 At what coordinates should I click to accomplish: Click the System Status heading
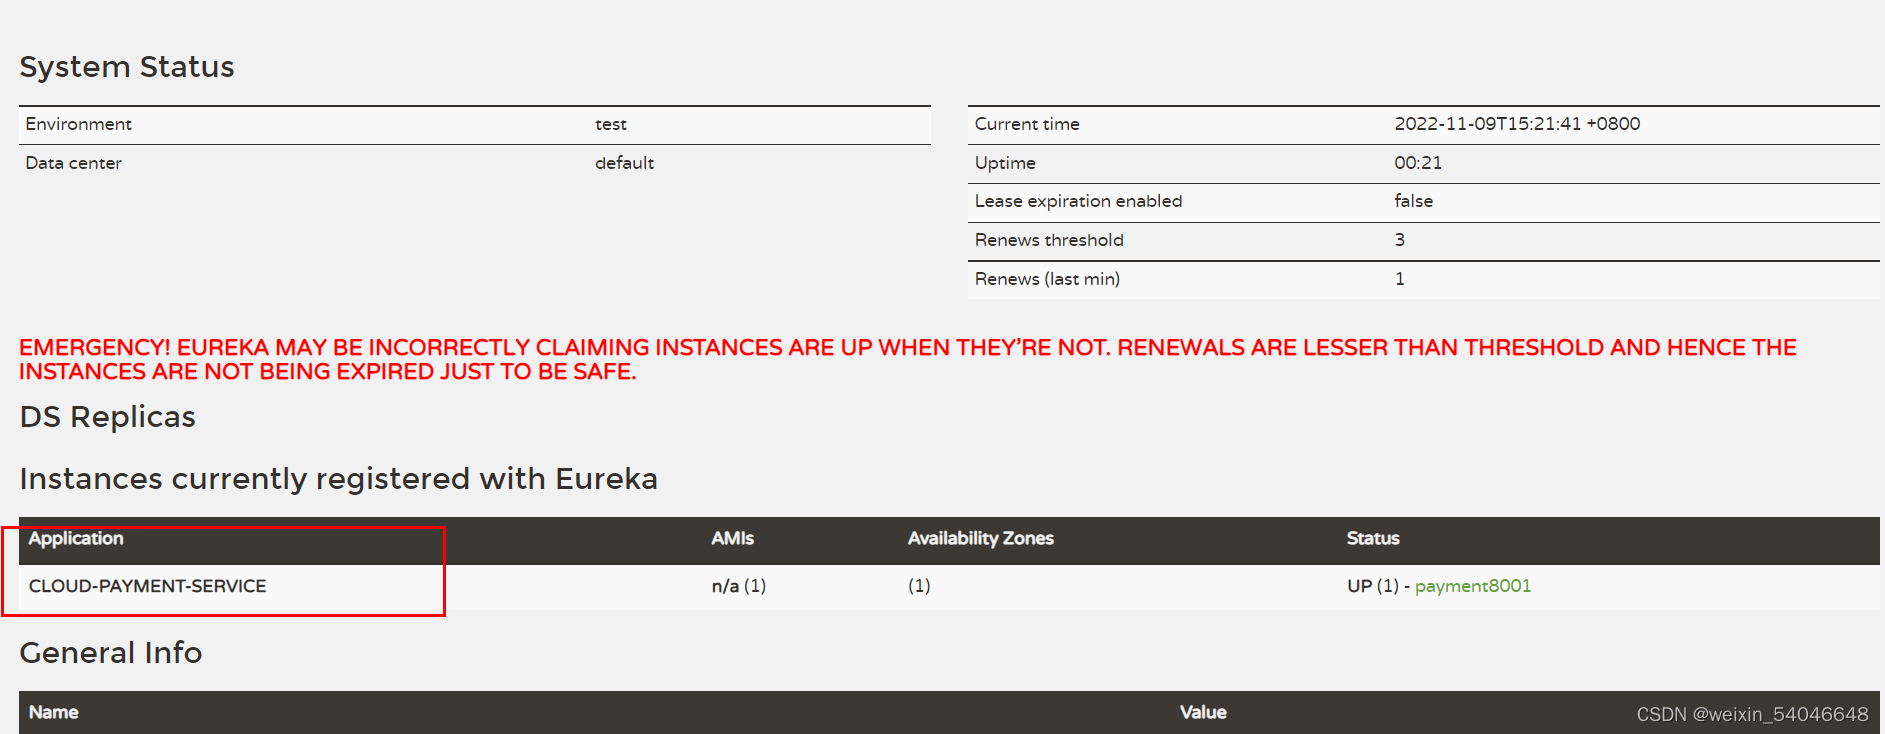[127, 67]
